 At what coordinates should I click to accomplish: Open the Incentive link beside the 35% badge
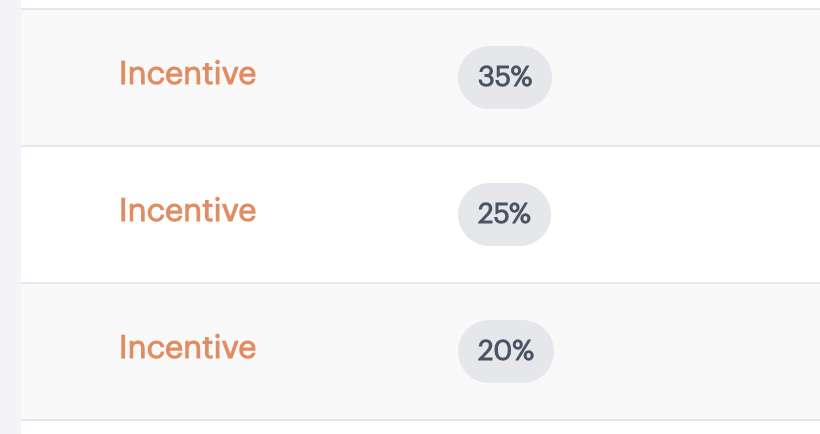[x=188, y=73]
